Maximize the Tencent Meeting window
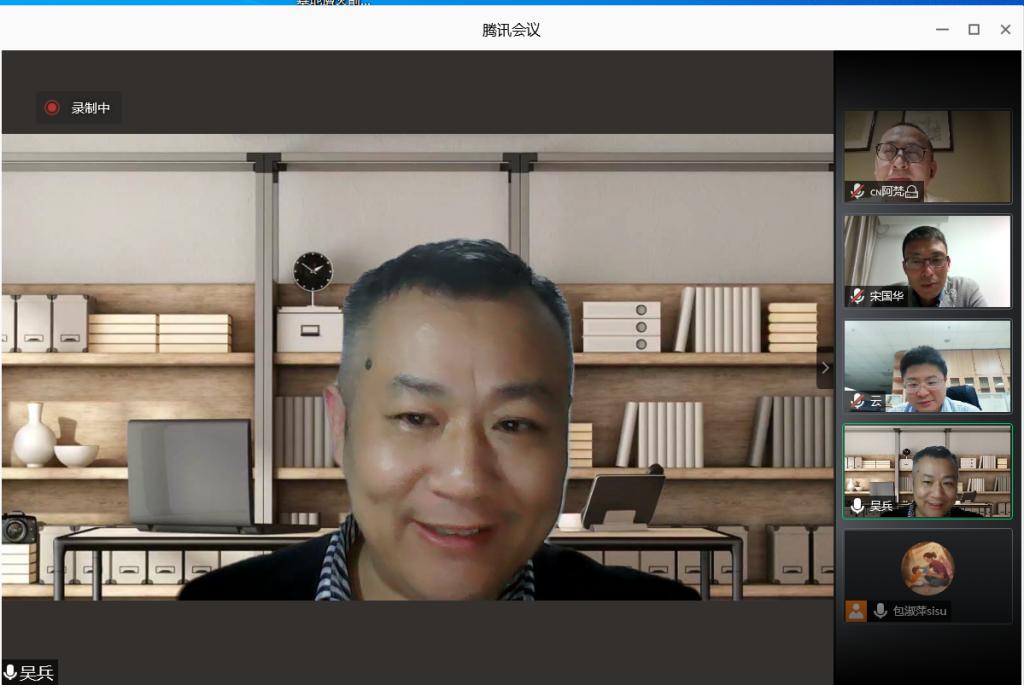The height and width of the screenshot is (685, 1024). [x=974, y=30]
